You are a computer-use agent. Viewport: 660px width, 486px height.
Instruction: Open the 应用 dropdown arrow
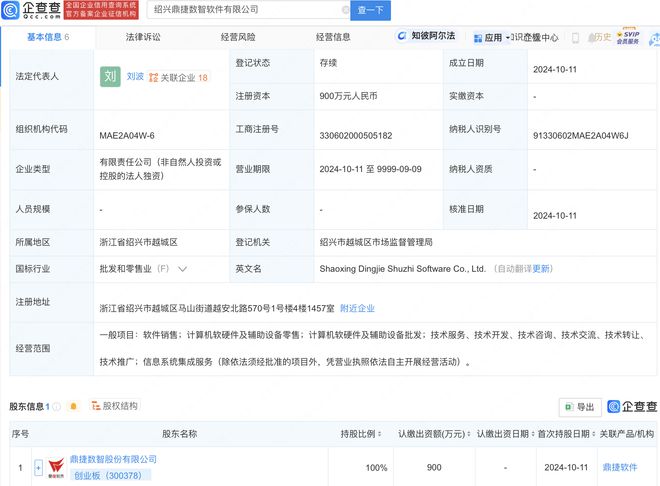(x=508, y=37)
